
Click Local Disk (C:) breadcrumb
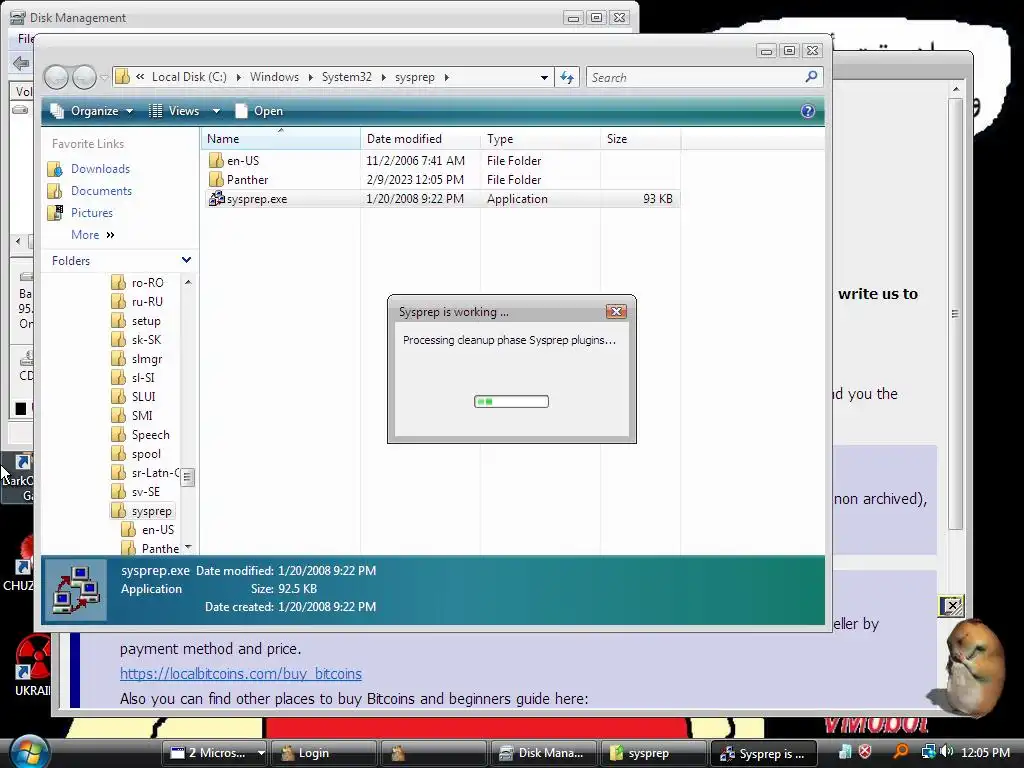(189, 77)
